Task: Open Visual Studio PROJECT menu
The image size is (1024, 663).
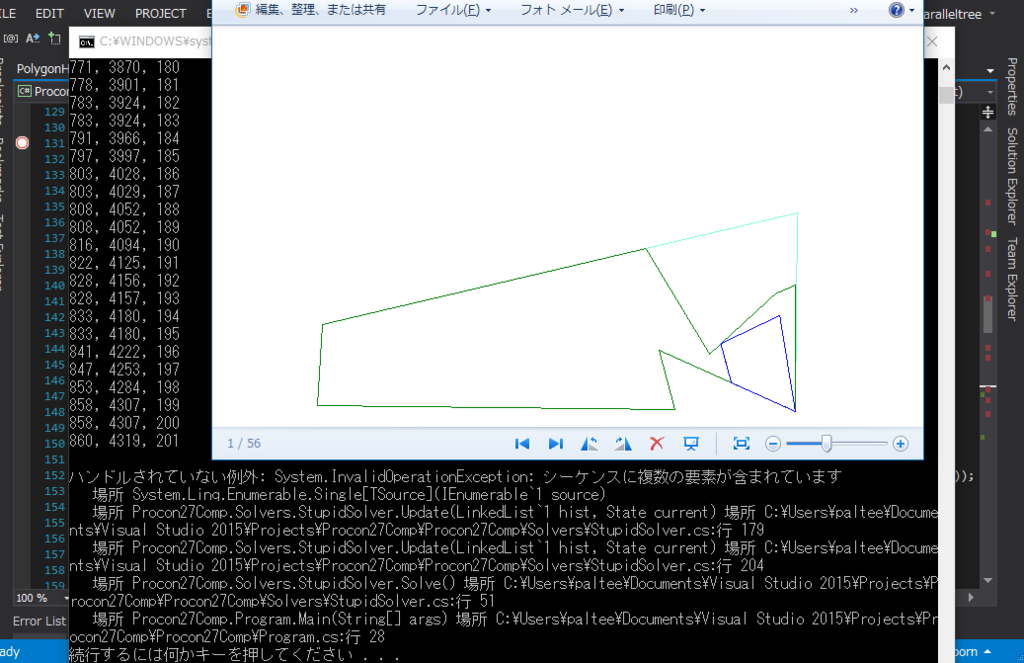Action: [160, 13]
